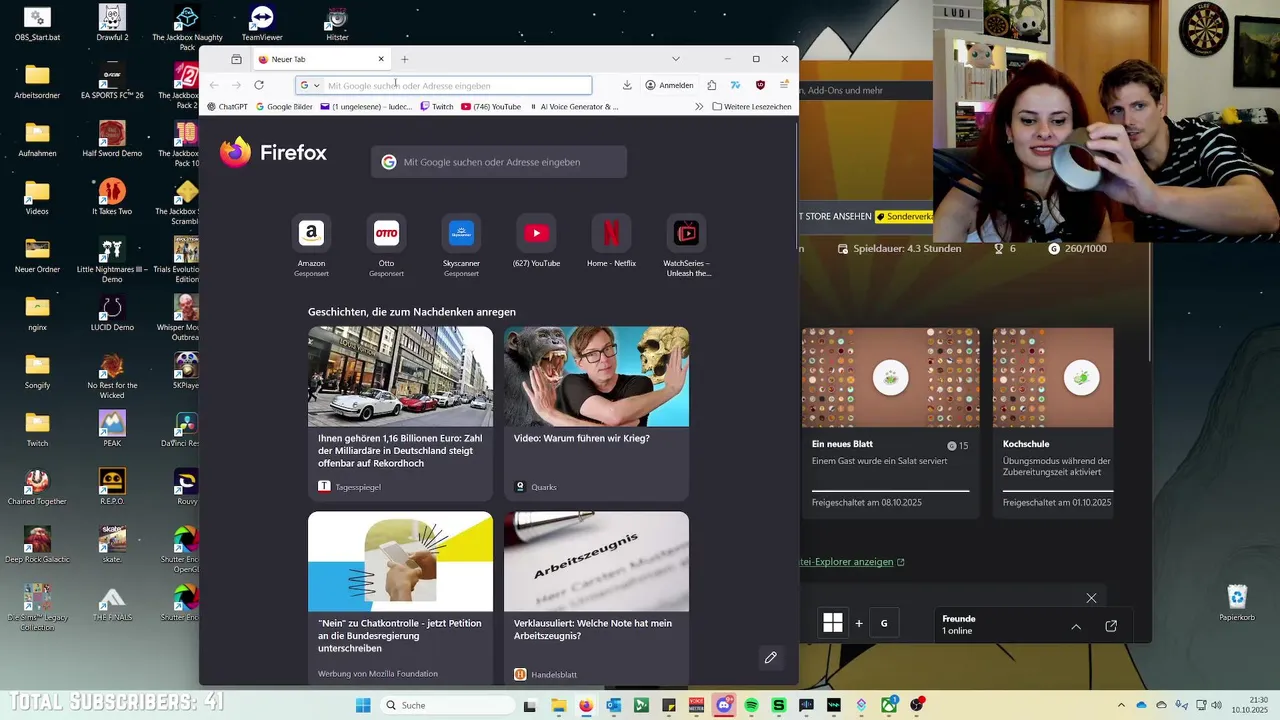
Task: Open a new tab with plus icon
Action: (x=404, y=59)
